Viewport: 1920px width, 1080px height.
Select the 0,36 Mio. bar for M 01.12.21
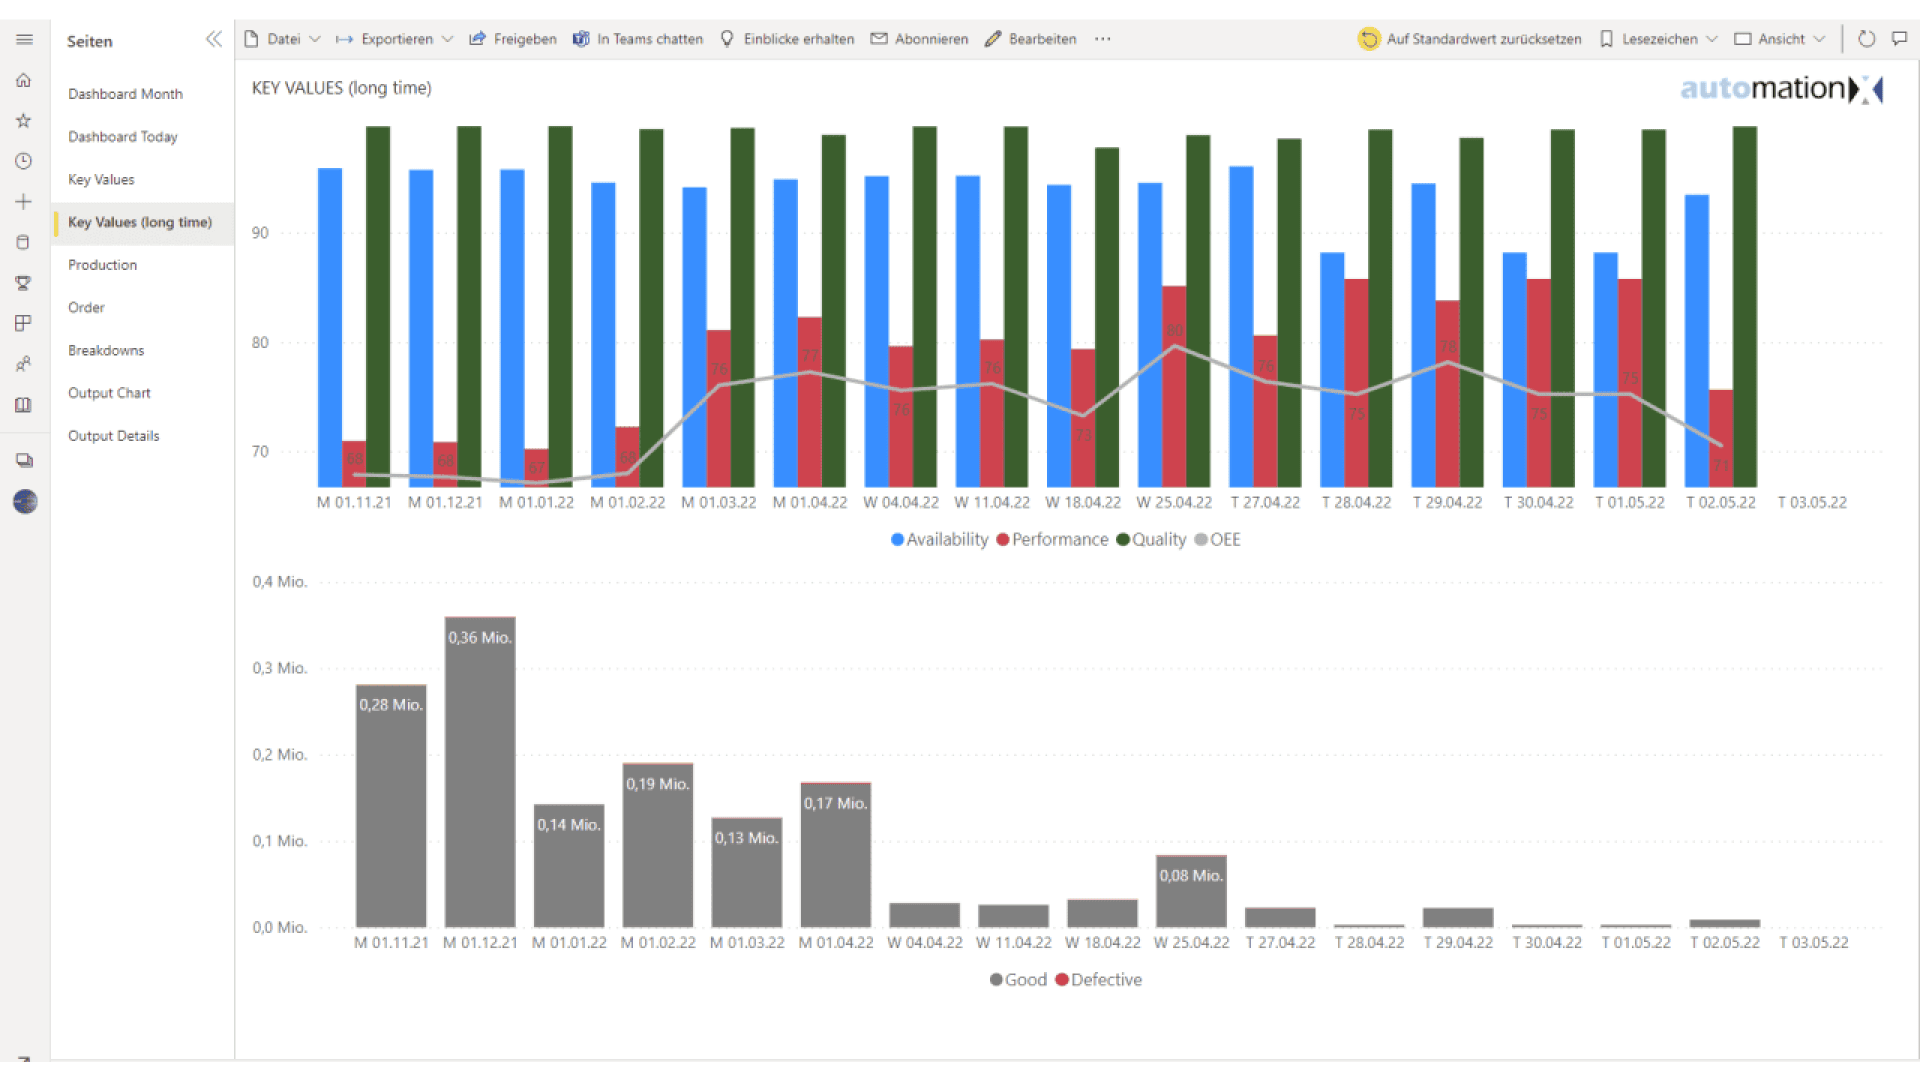[x=480, y=770]
